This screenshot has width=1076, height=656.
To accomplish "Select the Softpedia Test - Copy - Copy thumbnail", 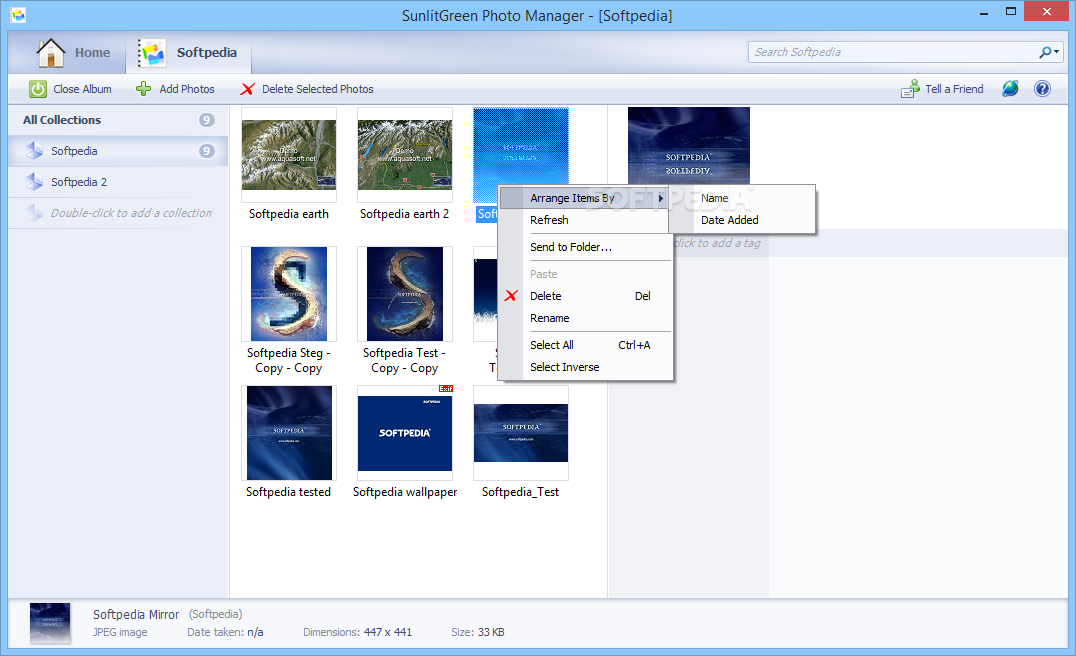I will tap(405, 294).
